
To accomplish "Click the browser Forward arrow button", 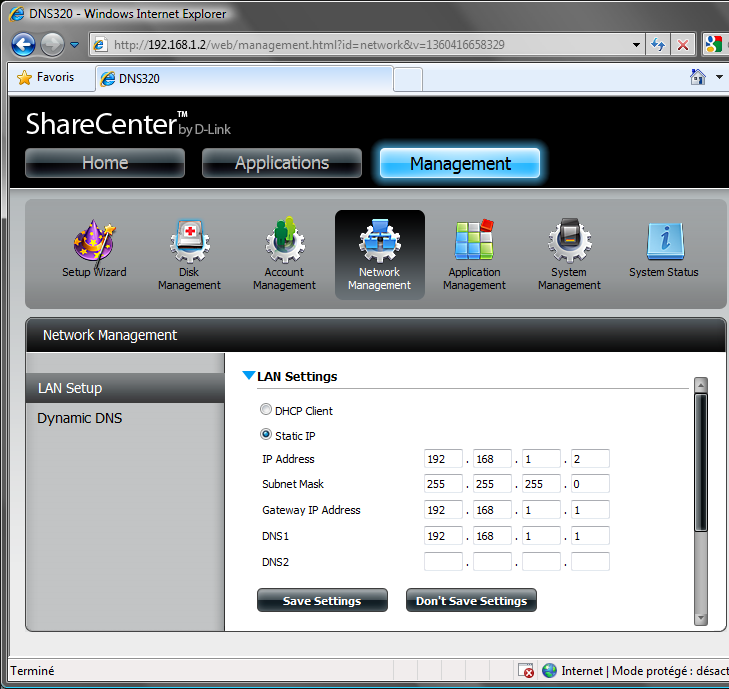I will coord(52,45).
